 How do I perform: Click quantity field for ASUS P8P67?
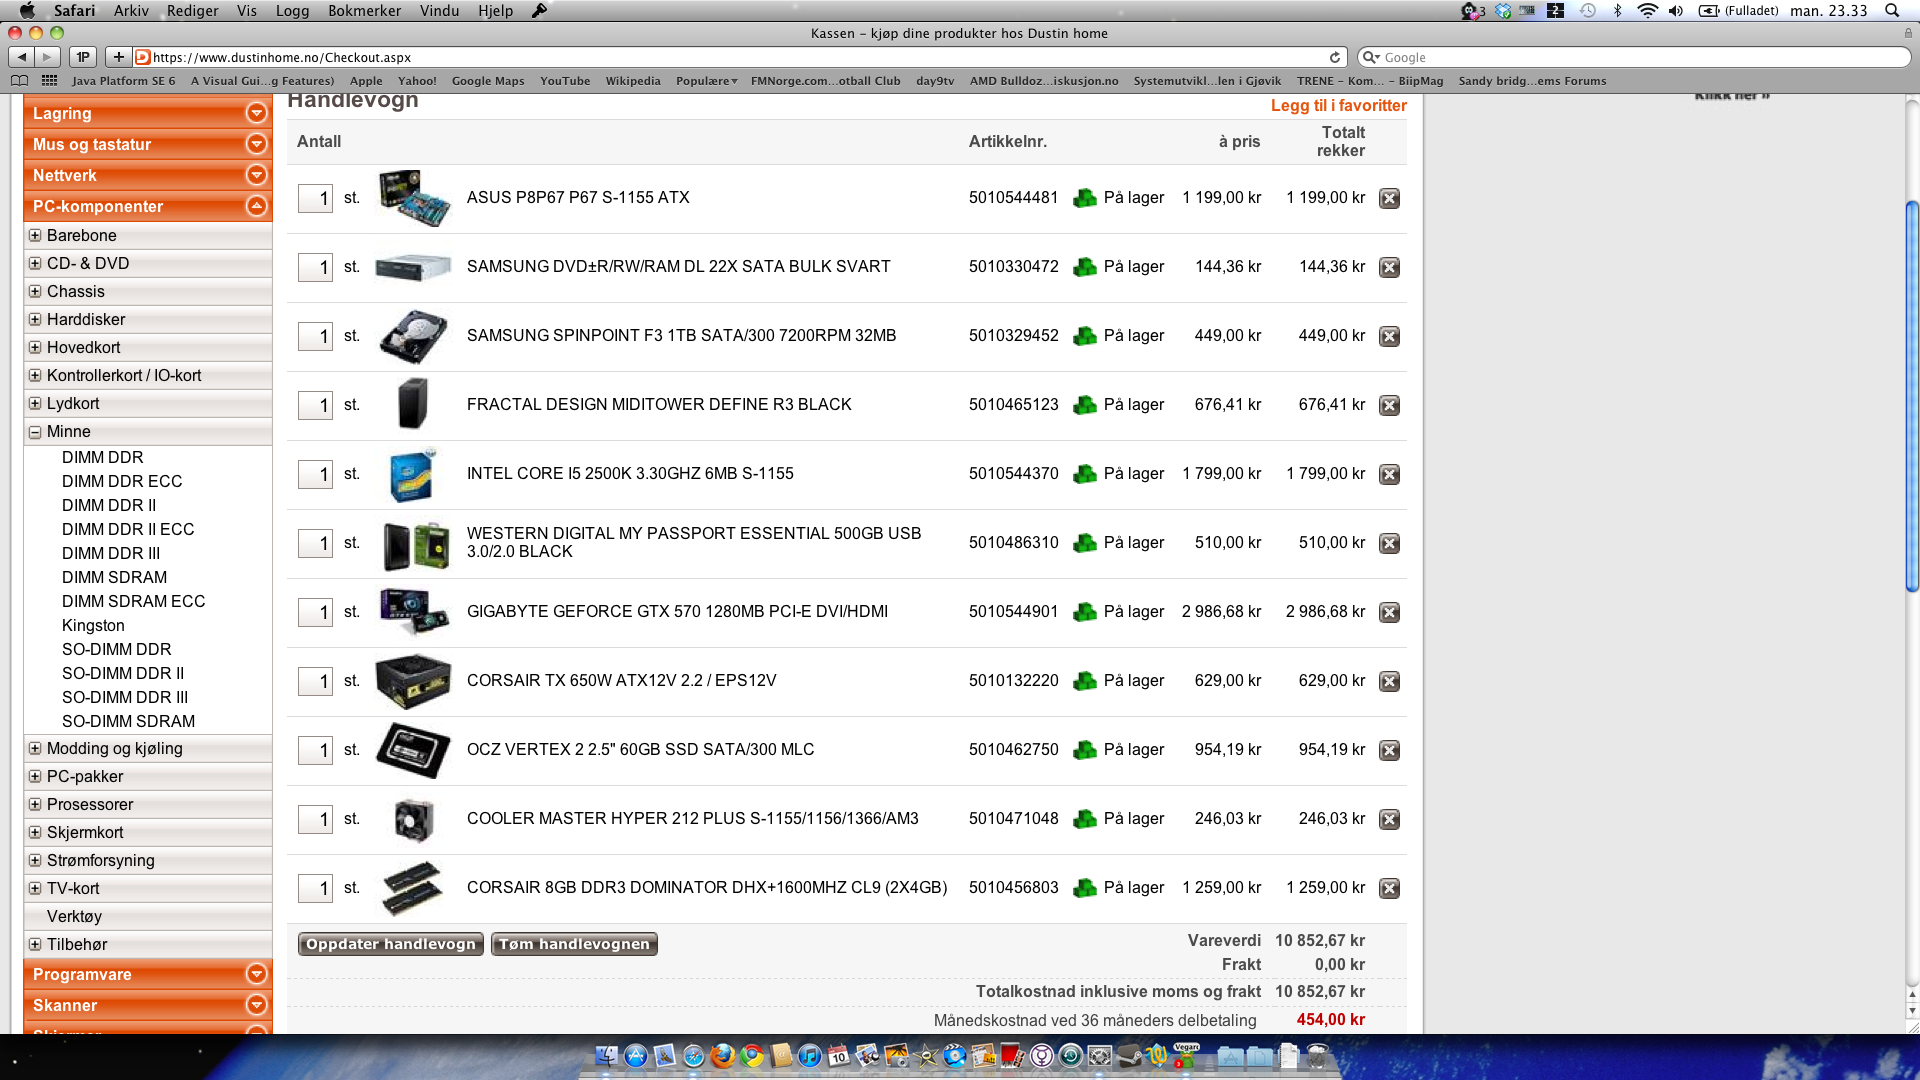(315, 198)
